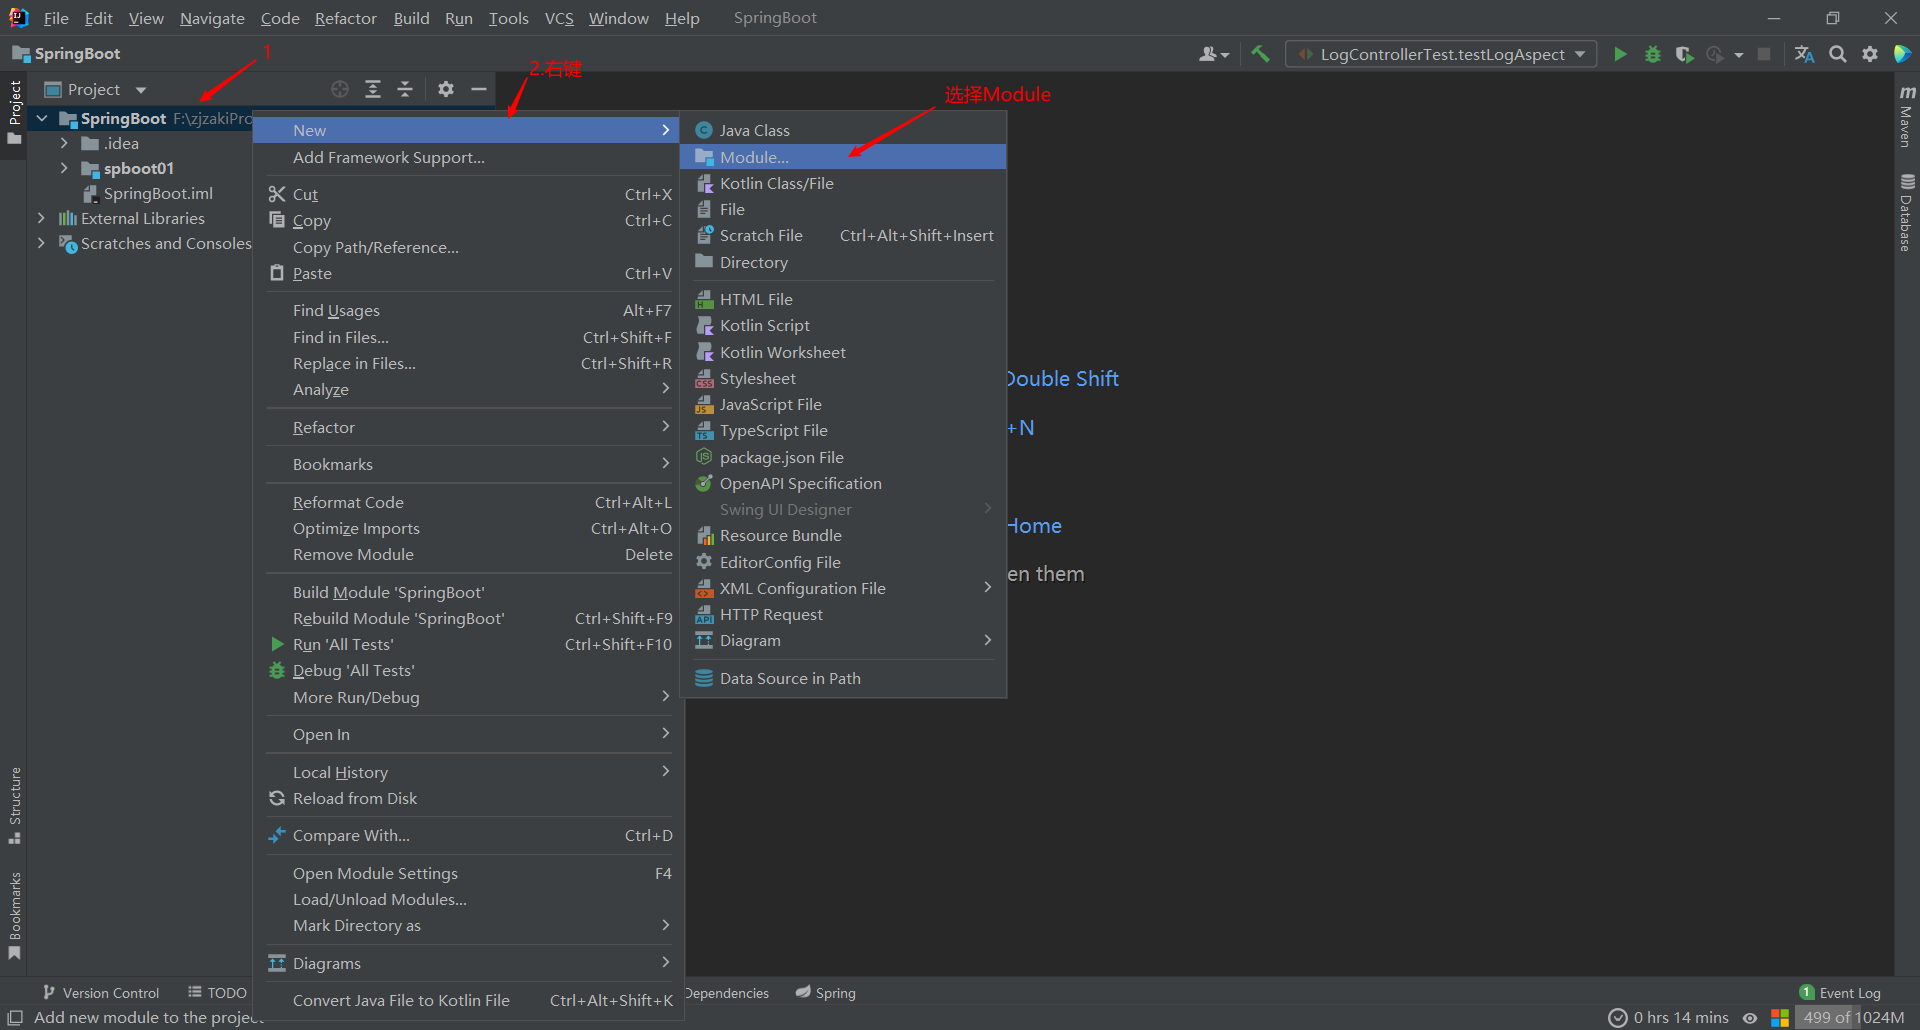Choose Convert Java File to Kotlin File
The height and width of the screenshot is (1030, 1920).
(x=469, y=1000)
